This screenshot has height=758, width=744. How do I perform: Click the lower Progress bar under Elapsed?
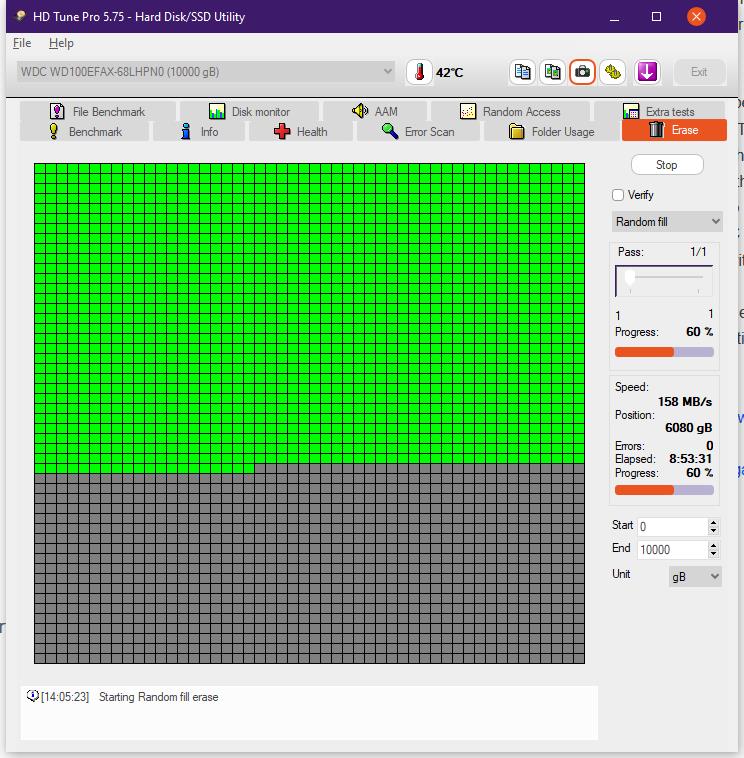(x=664, y=490)
